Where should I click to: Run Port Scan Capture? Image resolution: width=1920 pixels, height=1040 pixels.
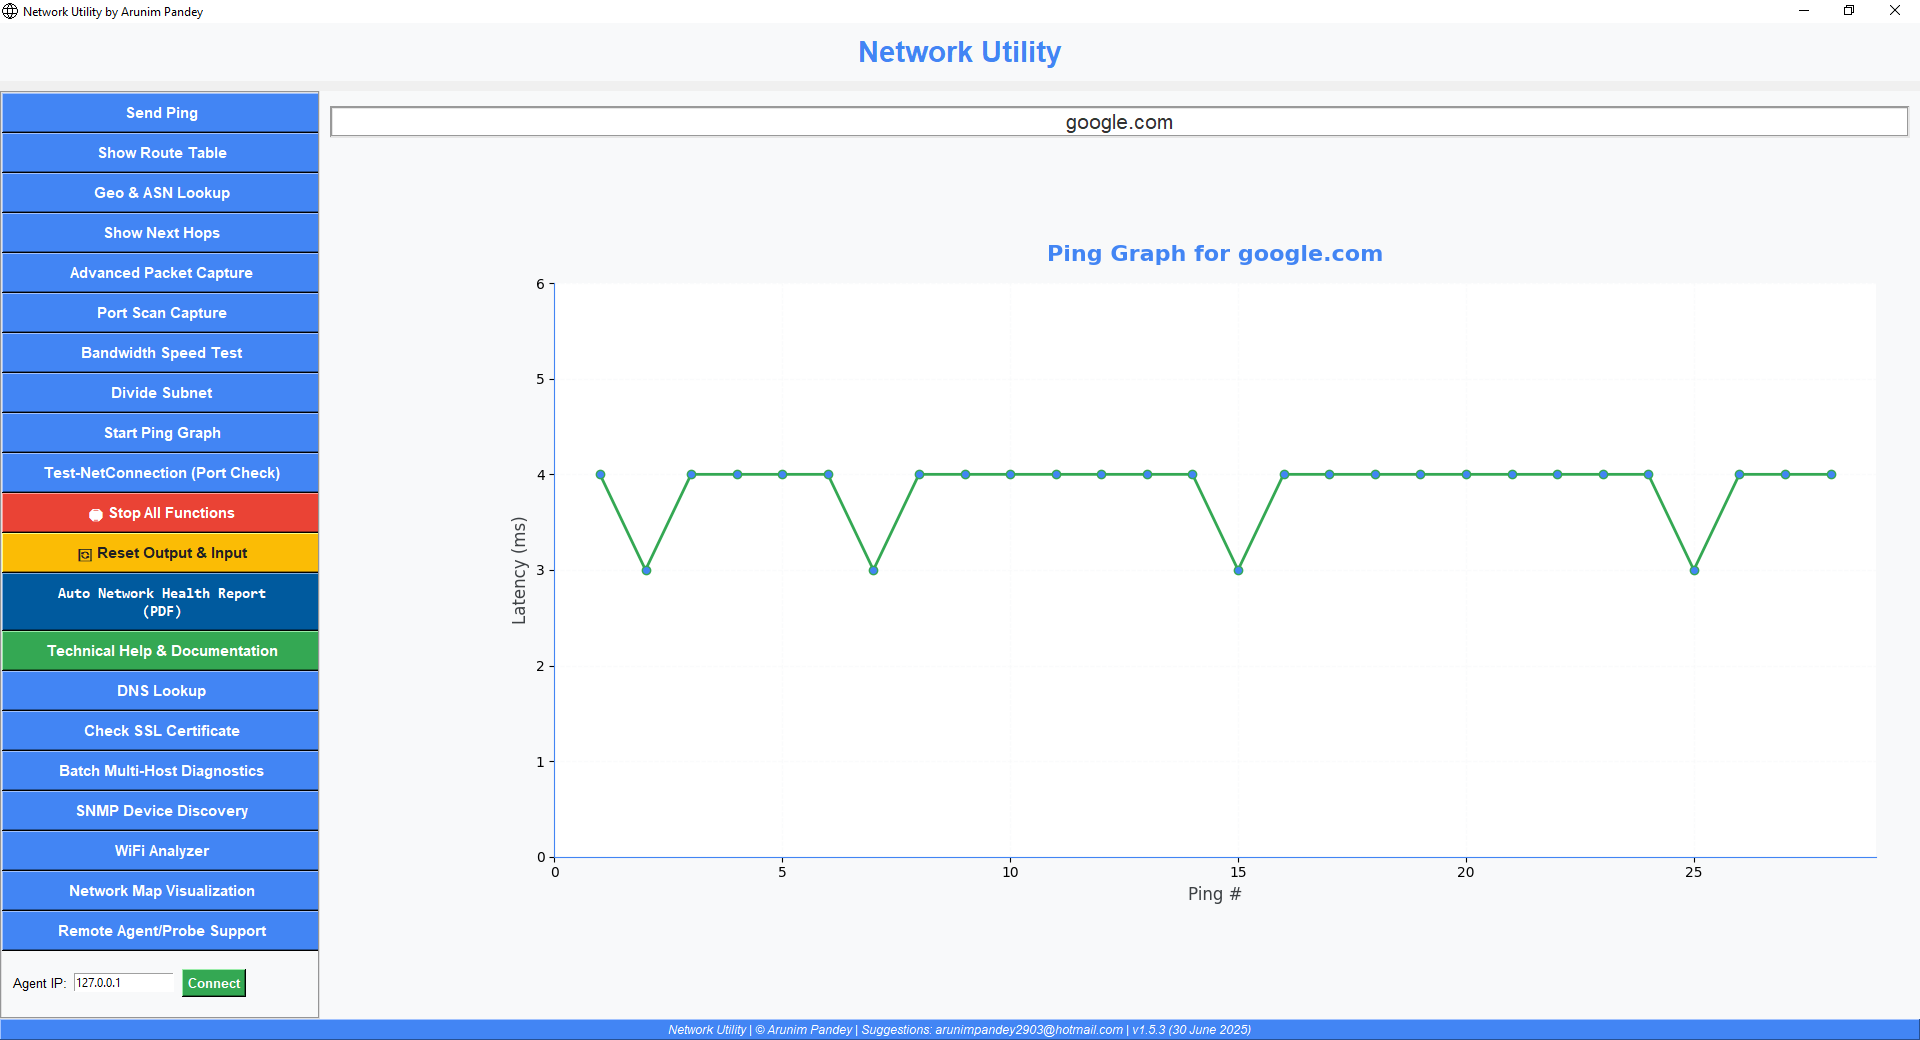point(160,312)
